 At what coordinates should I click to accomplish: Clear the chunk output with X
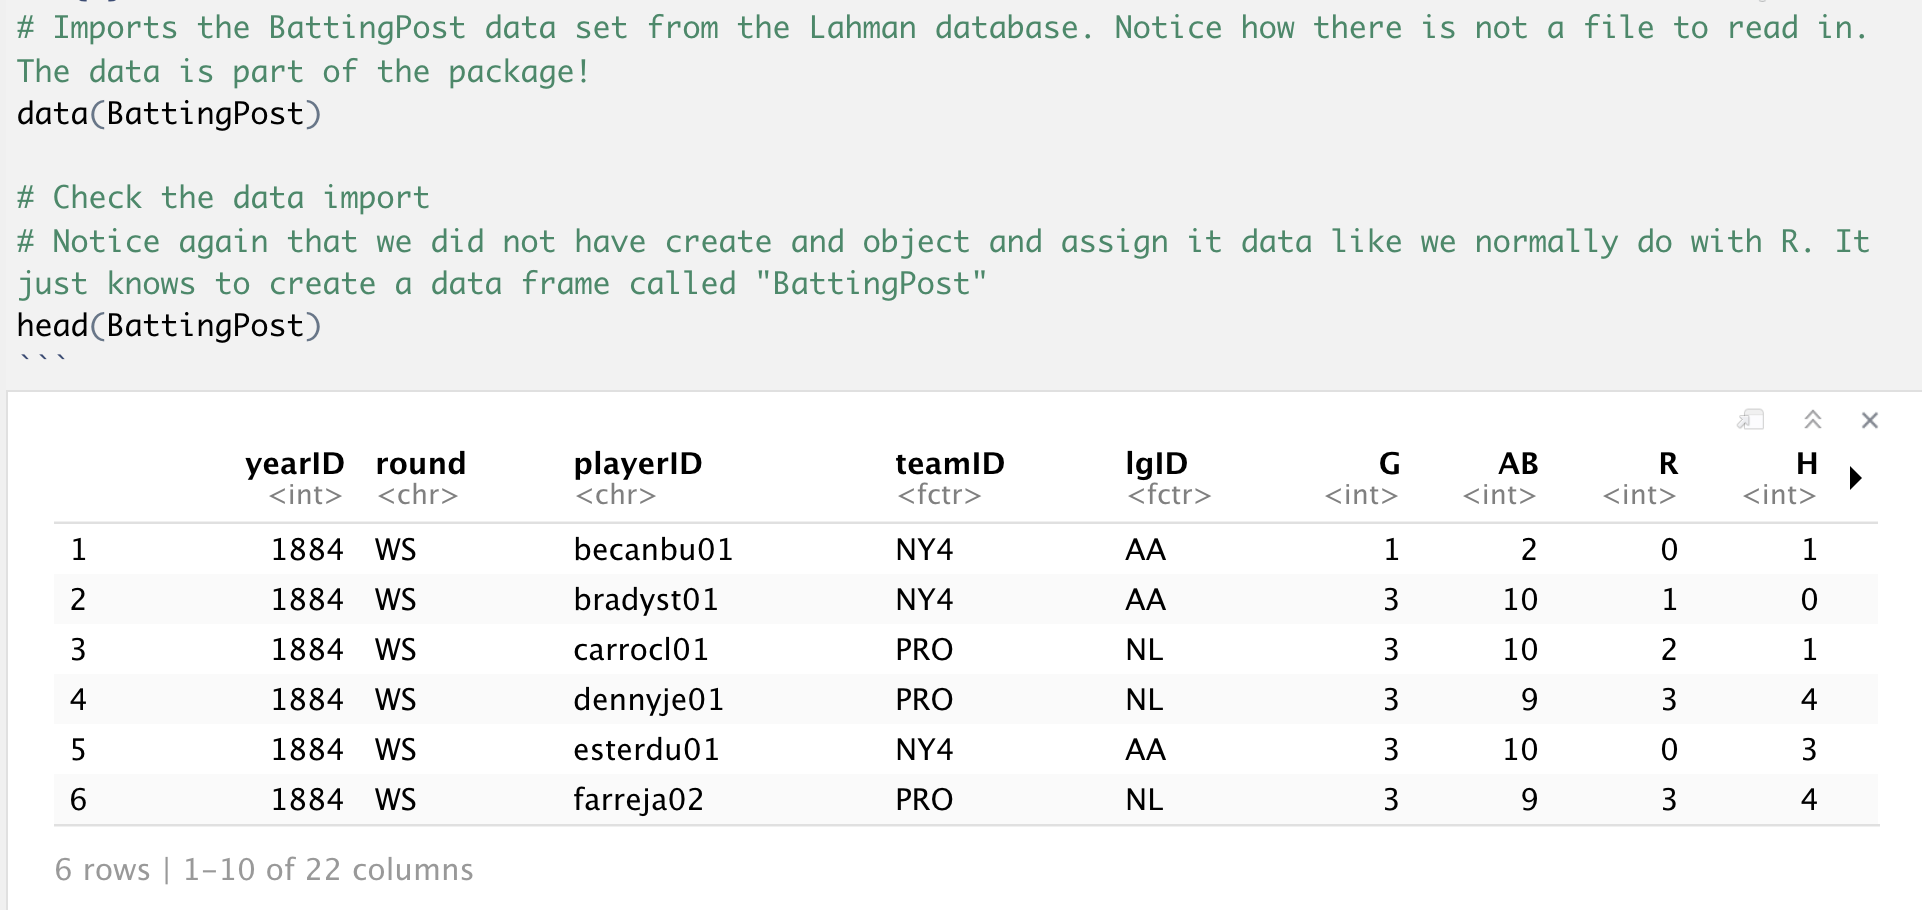(1869, 420)
